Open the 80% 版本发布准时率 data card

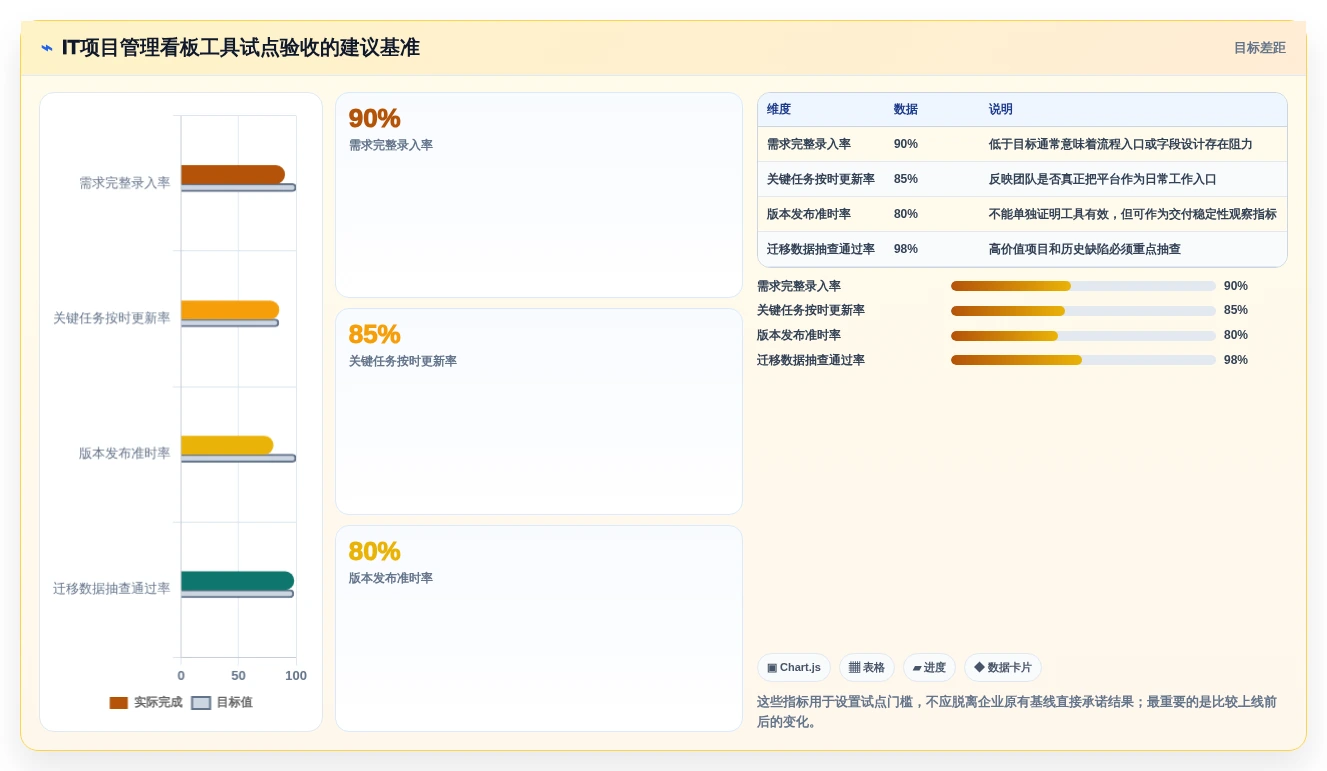[x=539, y=629]
